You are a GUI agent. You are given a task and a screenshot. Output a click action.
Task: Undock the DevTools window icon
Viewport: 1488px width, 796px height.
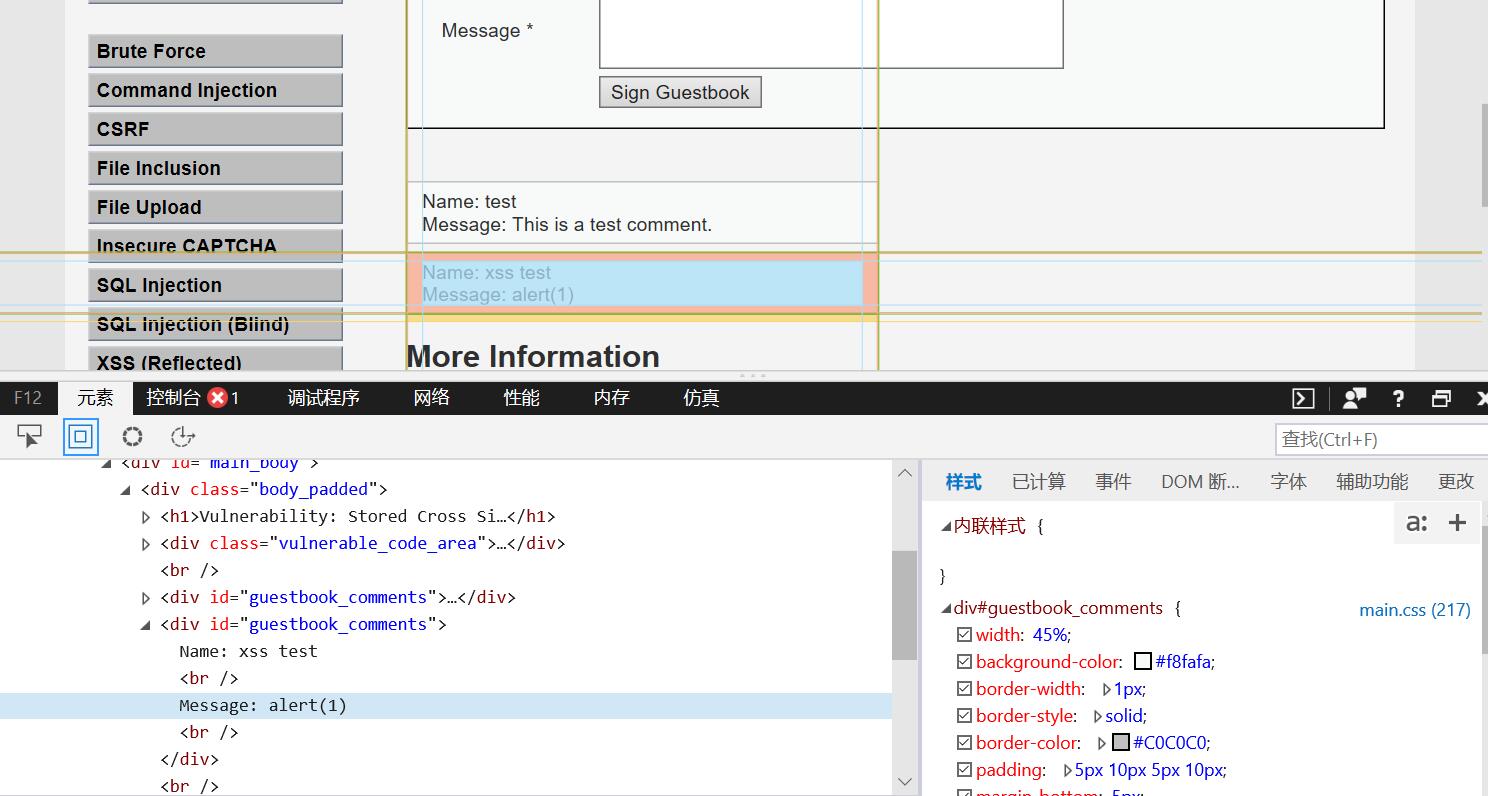click(x=1441, y=398)
